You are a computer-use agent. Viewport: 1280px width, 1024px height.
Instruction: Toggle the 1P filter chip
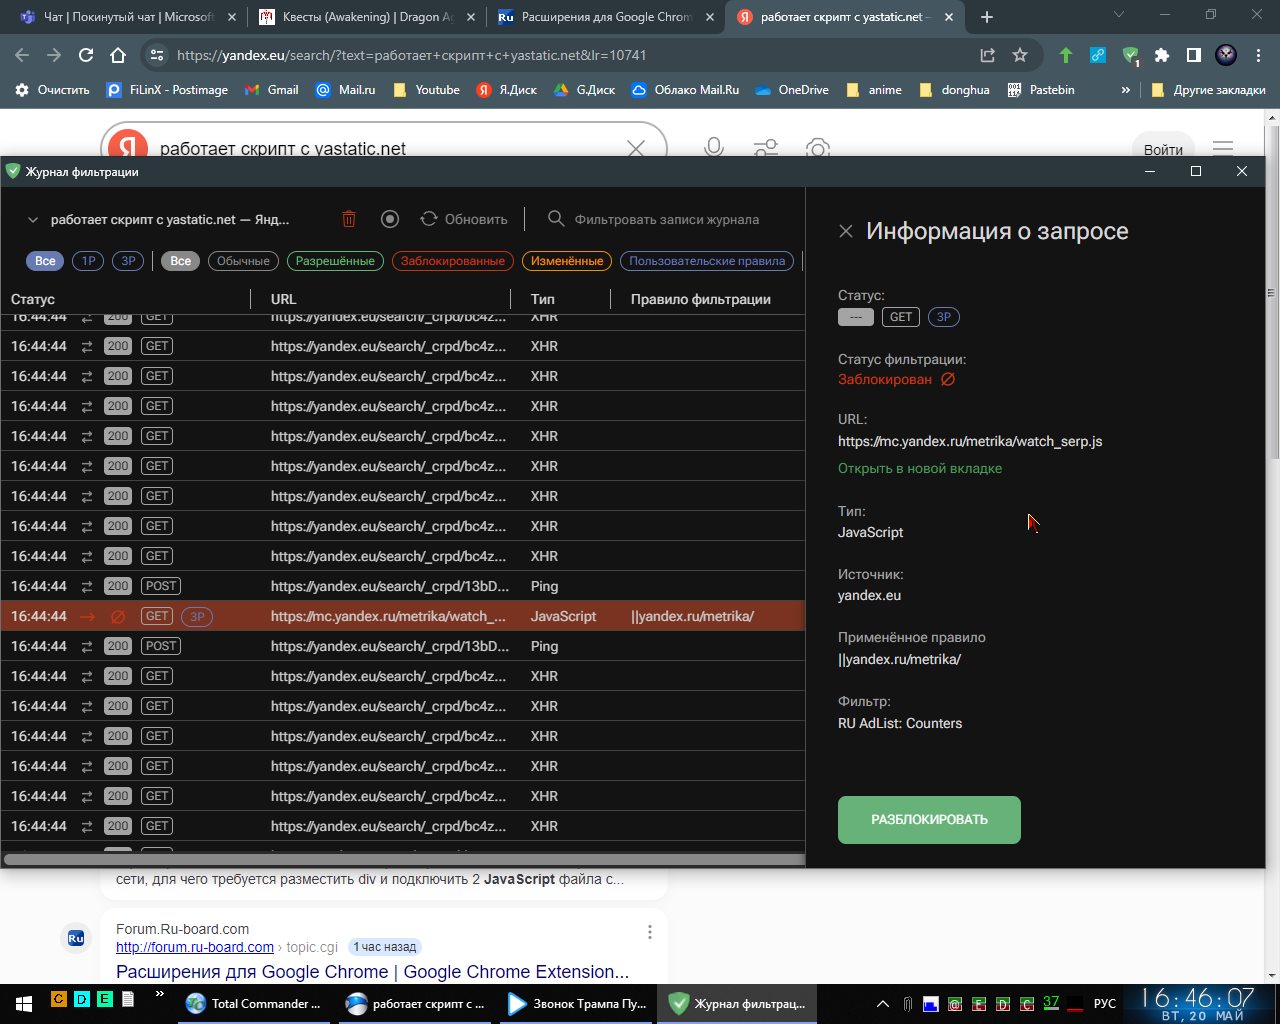tap(88, 261)
